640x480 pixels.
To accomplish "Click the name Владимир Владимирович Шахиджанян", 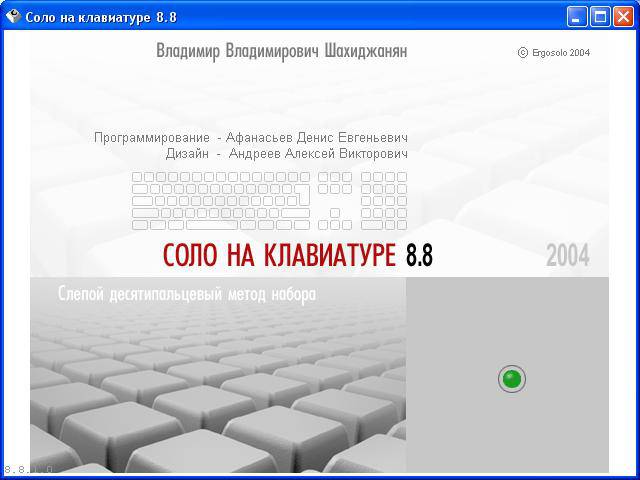I will (282, 51).
